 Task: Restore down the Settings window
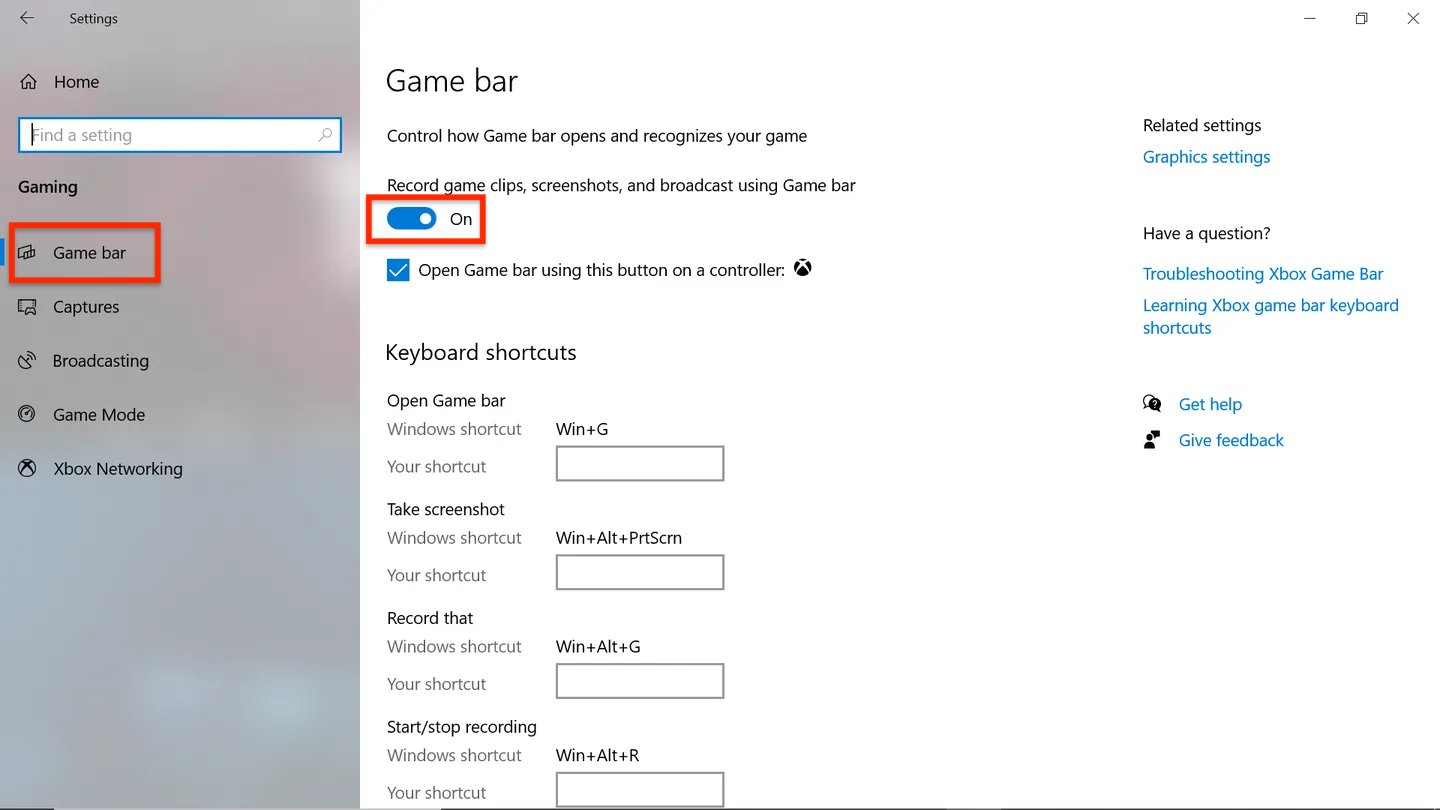point(1361,18)
